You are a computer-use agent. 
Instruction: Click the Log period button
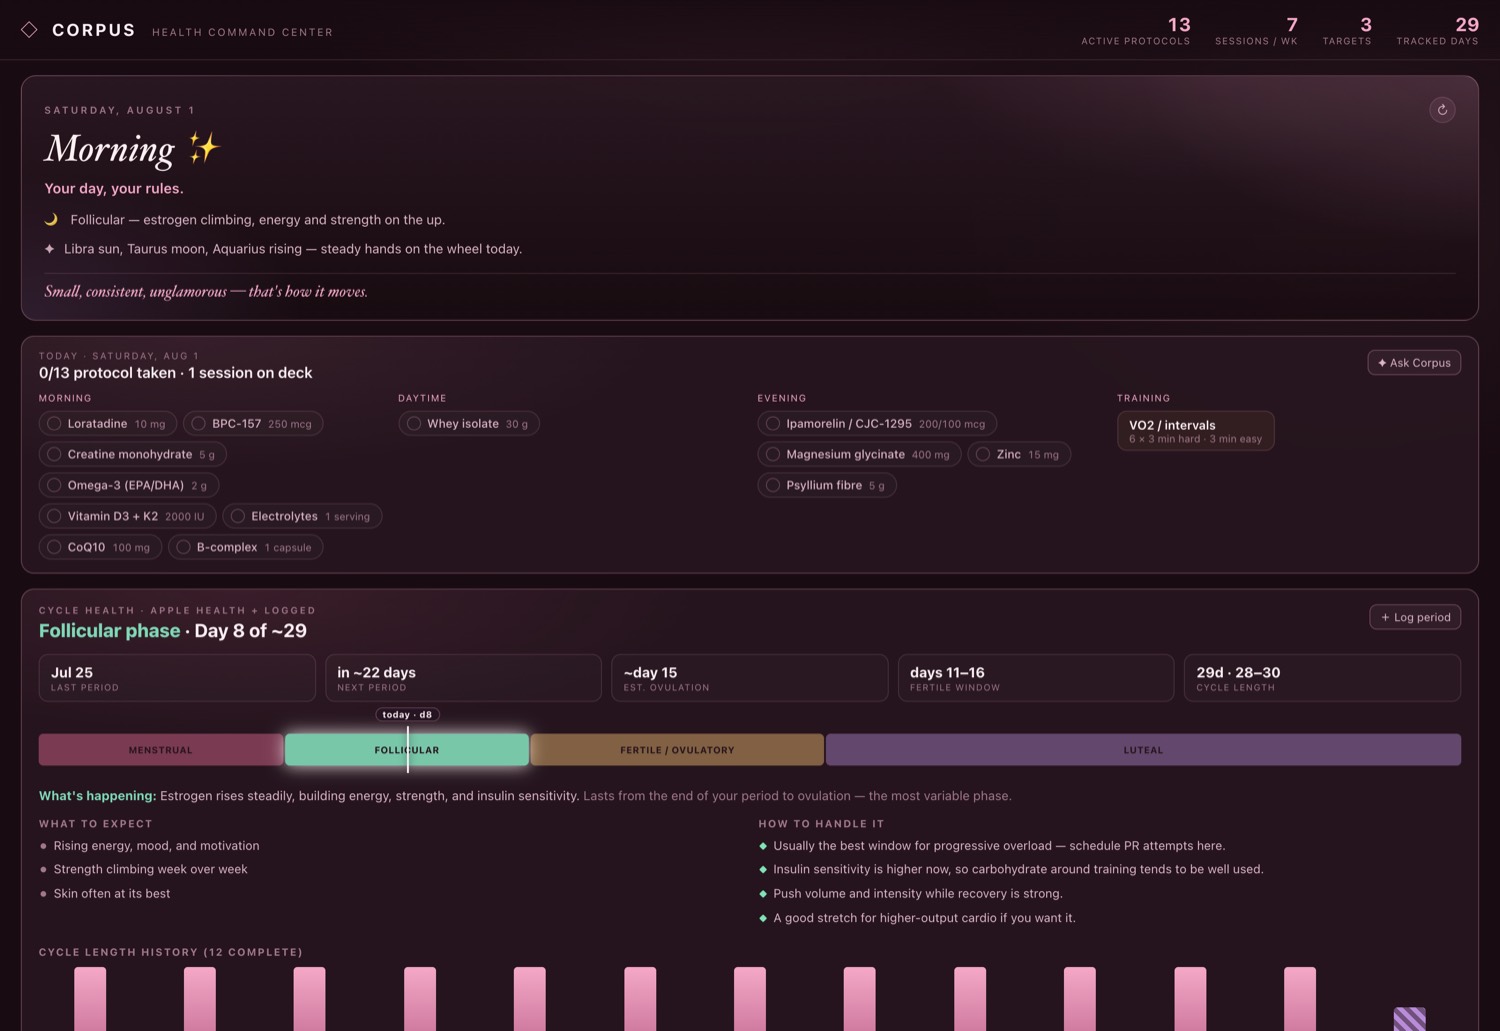tap(1415, 617)
